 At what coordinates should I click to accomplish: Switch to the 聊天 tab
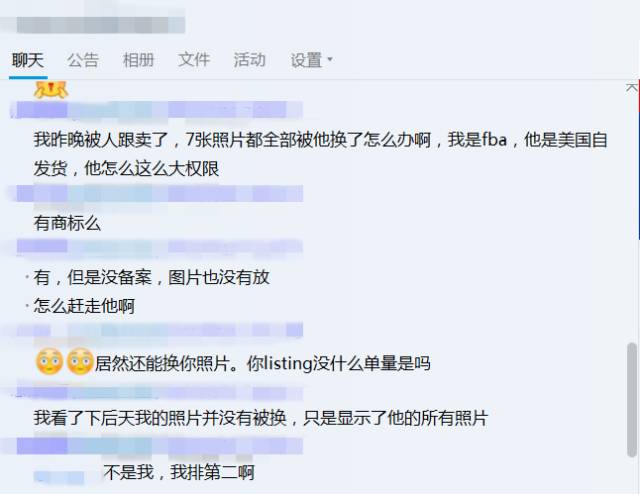point(28,60)
